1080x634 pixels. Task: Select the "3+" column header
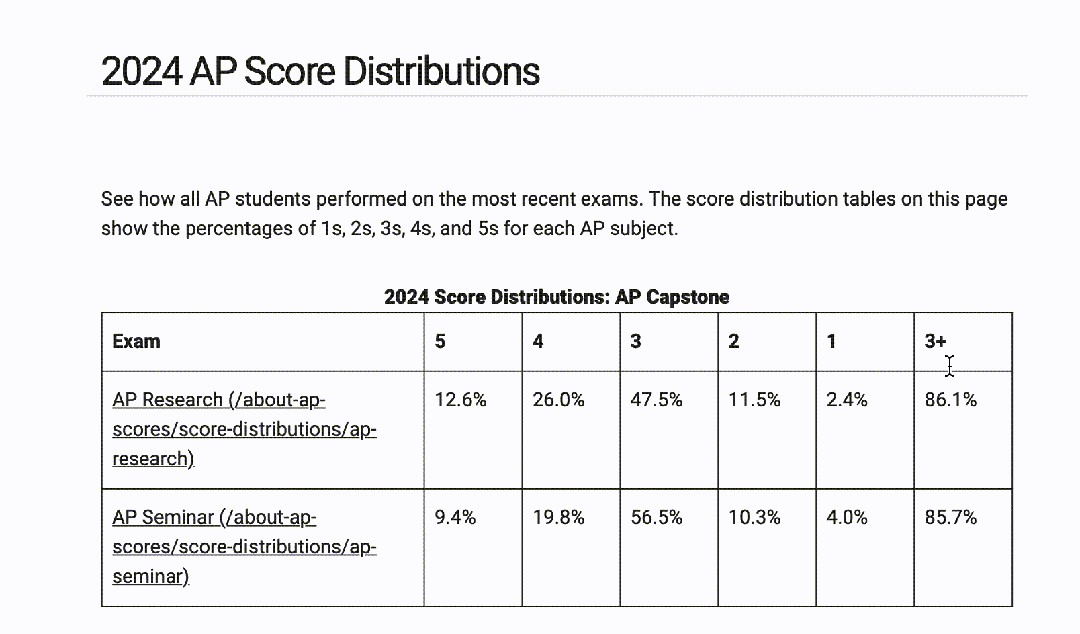[935, 341]
